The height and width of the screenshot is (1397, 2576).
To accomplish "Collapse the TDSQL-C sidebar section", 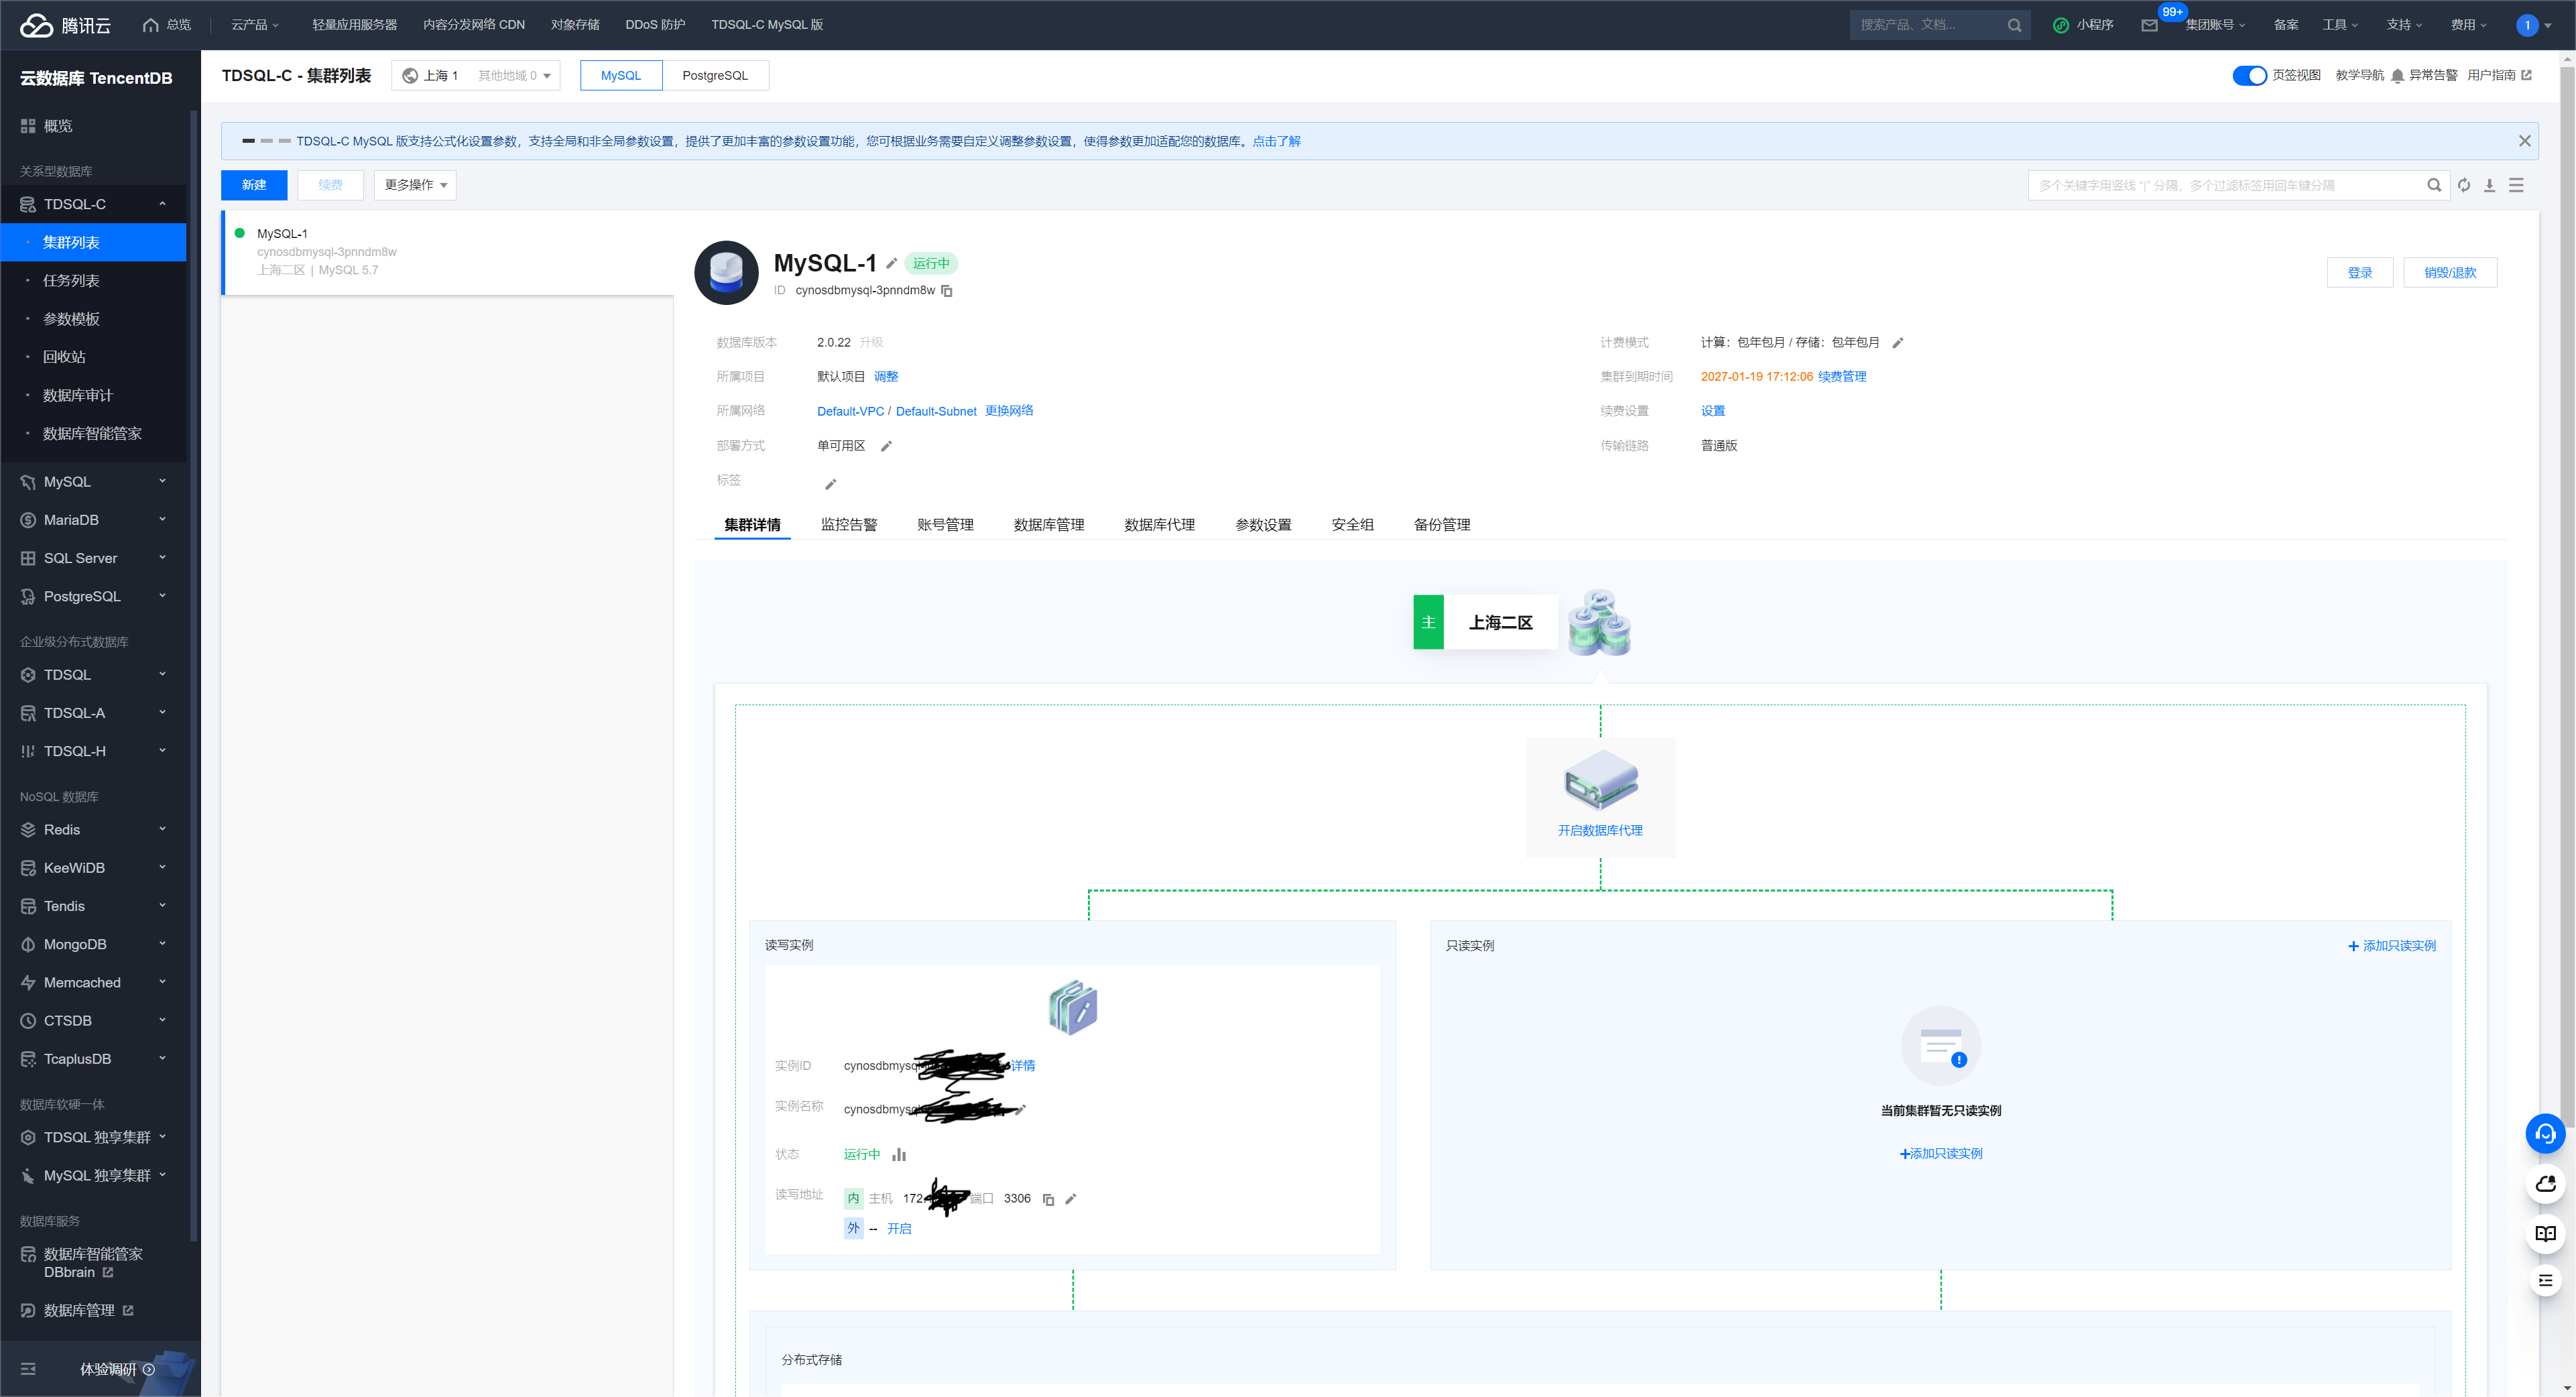I will (162, 204).
